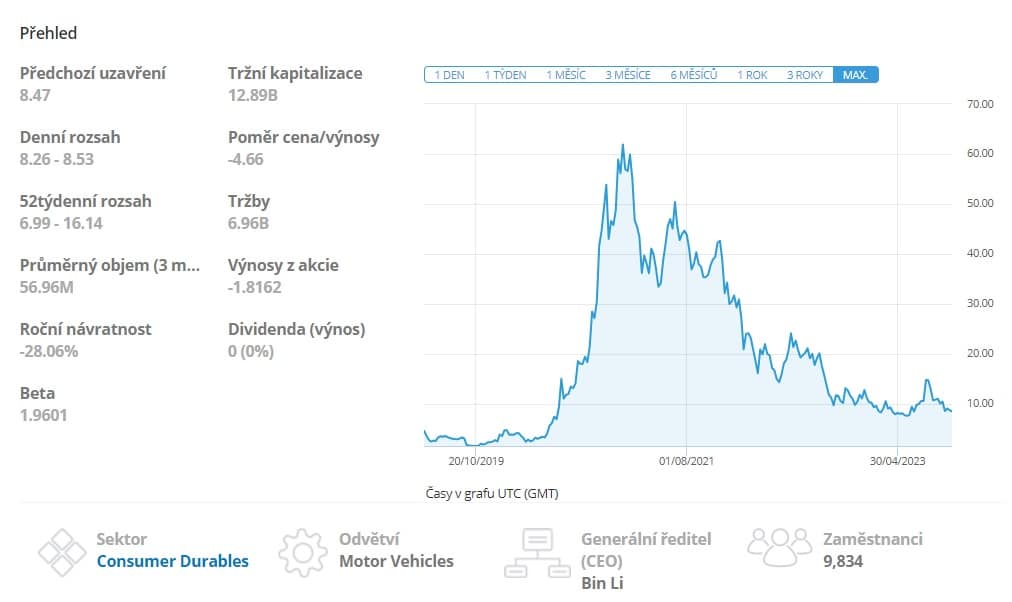Select the 3 ROKY chart period
The height and width of the screenshot is (602, 1012).
click(806, 74)
